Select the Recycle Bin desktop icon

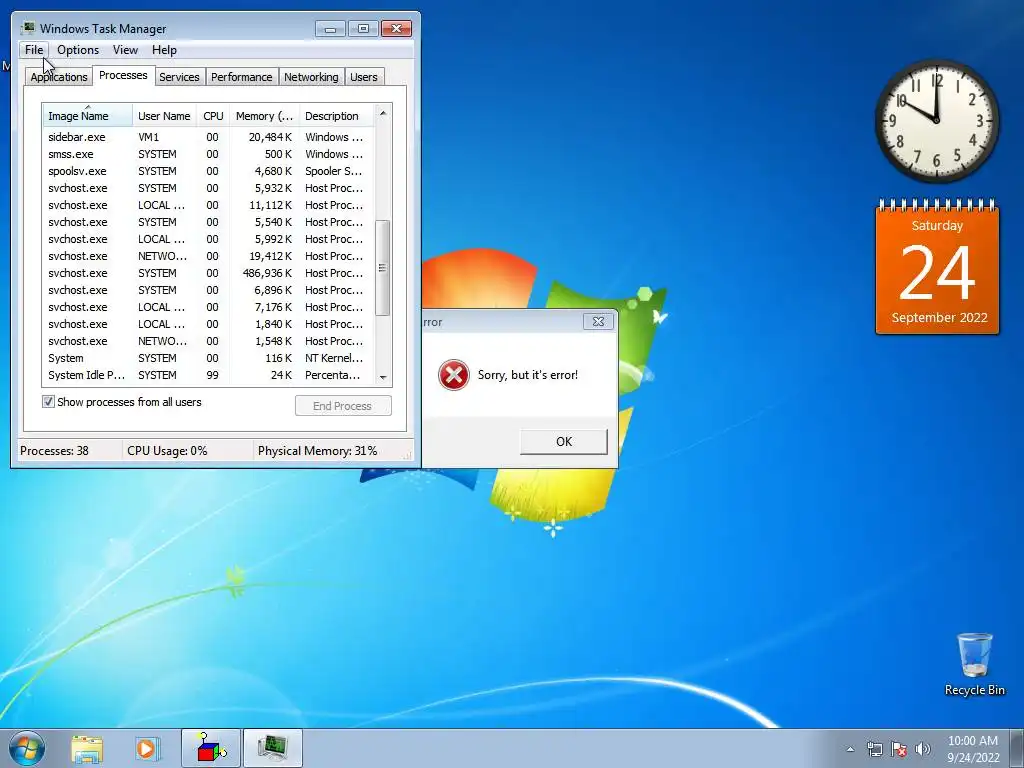(x=974, y=664)
